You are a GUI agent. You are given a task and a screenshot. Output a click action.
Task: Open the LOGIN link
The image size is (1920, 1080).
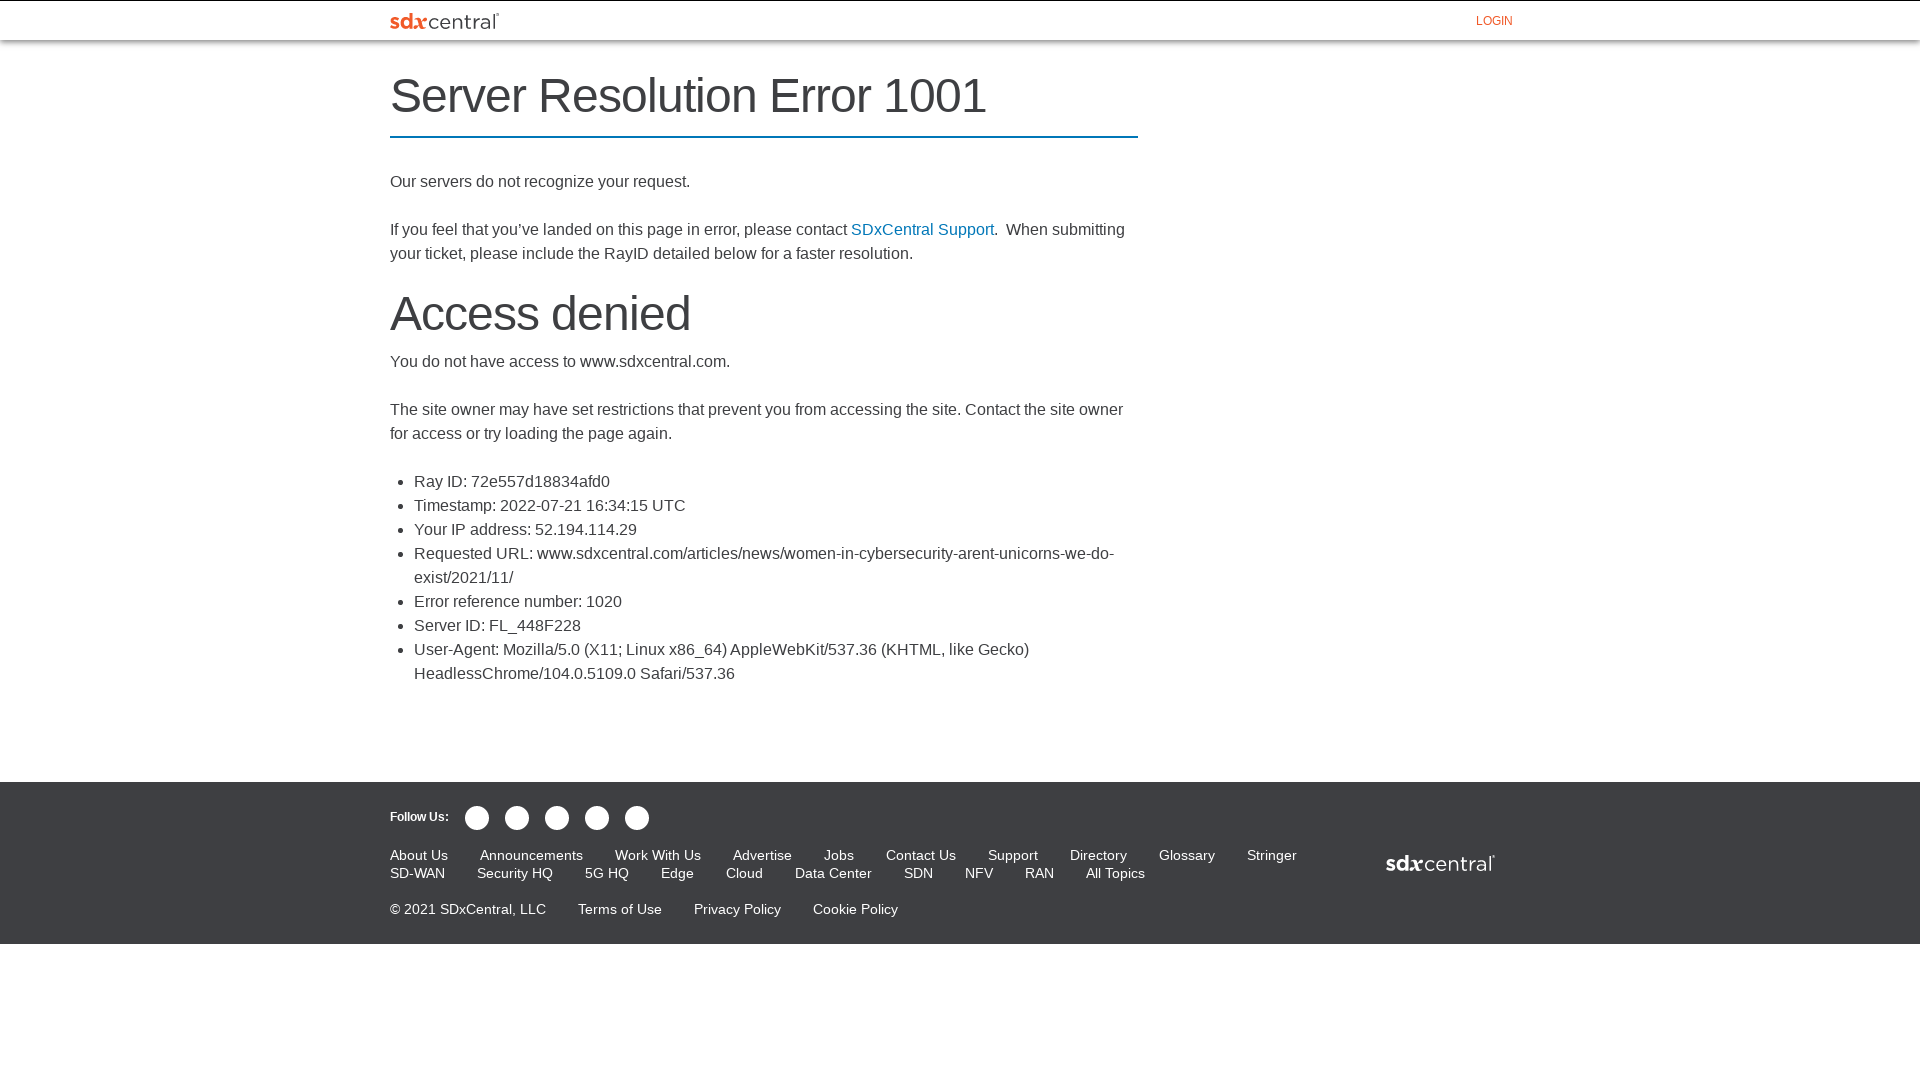(x=1494, y=21)
